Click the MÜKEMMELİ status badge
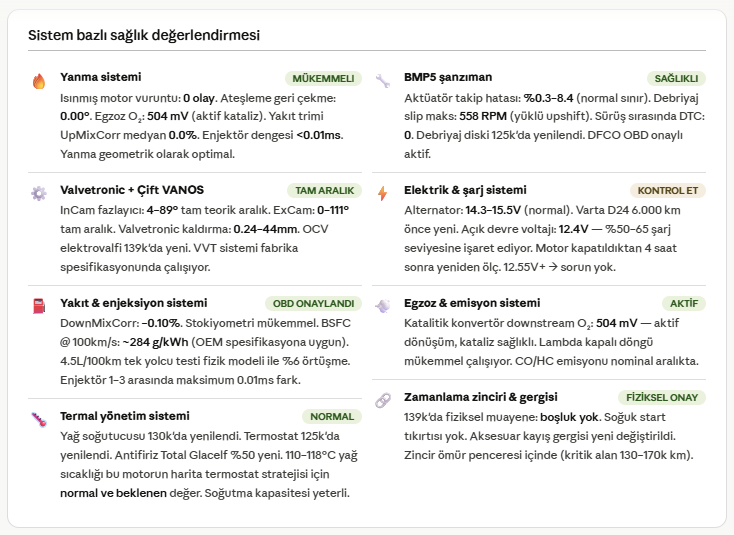 point(323,78)
